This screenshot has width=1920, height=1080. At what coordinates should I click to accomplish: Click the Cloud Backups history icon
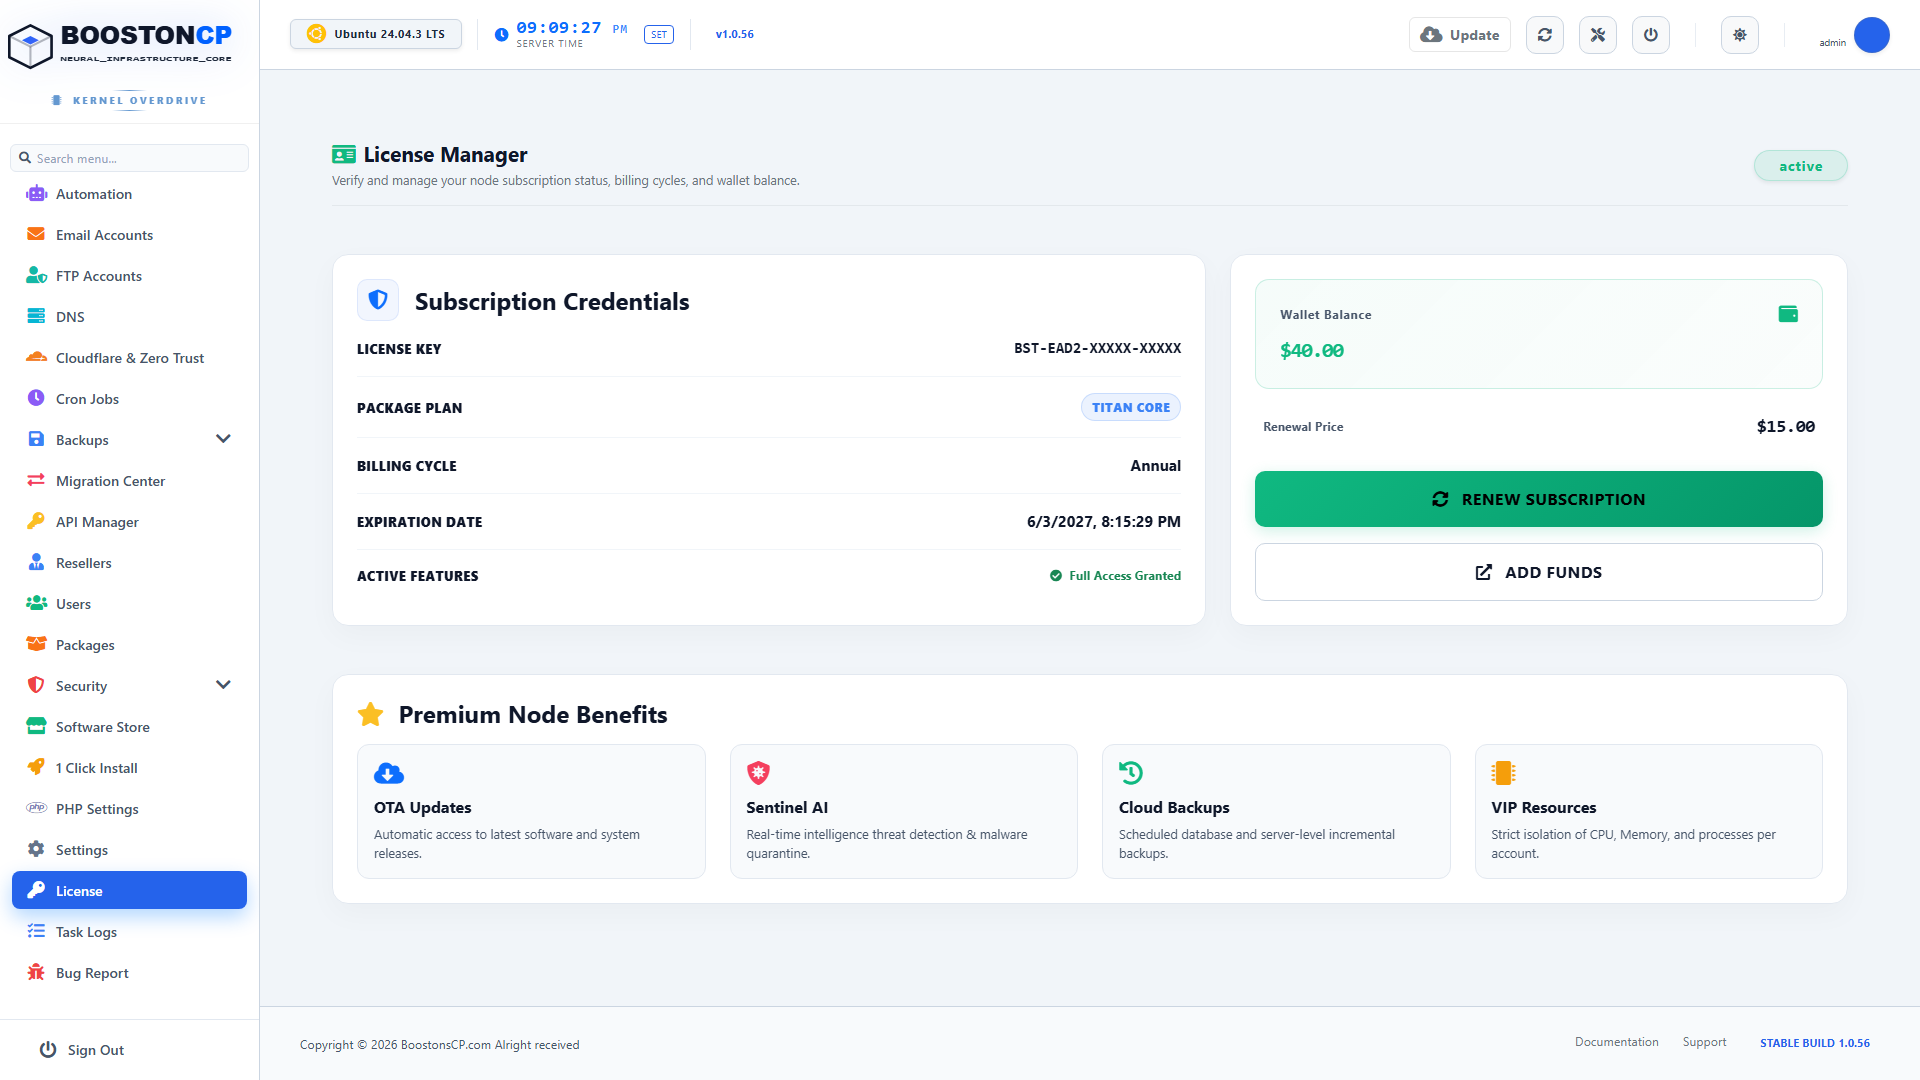click(x=1131, y=773)
